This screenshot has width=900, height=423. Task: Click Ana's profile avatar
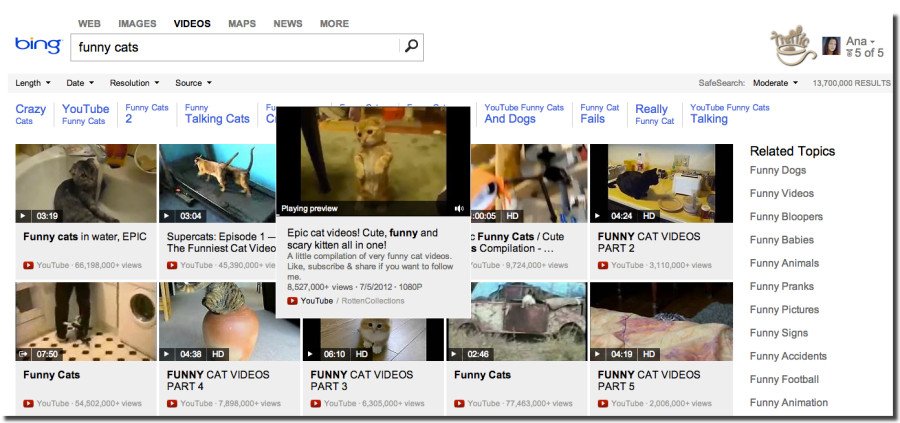pyautogui.click(x=831, y=46)
